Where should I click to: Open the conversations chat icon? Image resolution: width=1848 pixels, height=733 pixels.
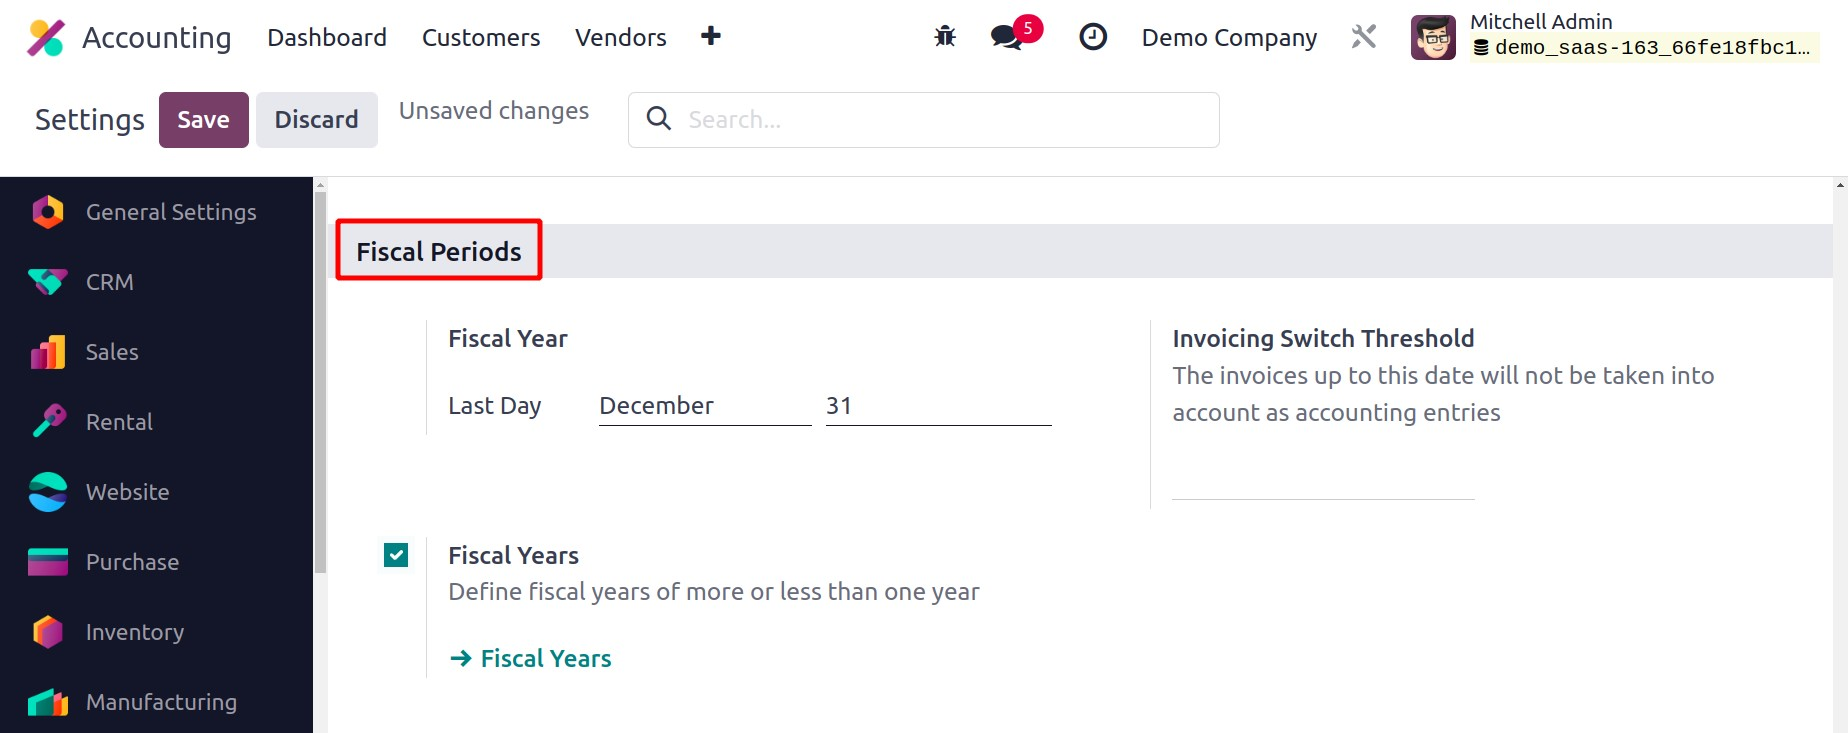click(x=1006, y=37)
